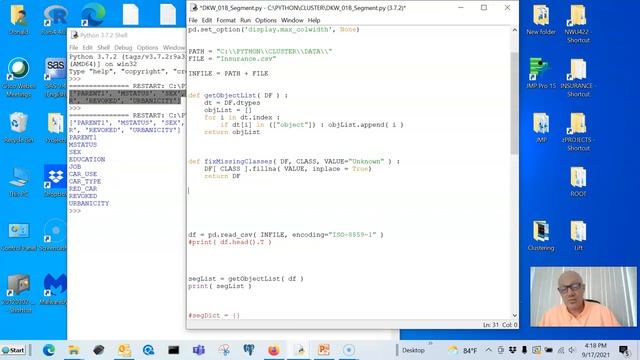Screen dimensions: 640x360
Task: Click URBANICITY in the Python Shell output list
Action: pos(89,203)
